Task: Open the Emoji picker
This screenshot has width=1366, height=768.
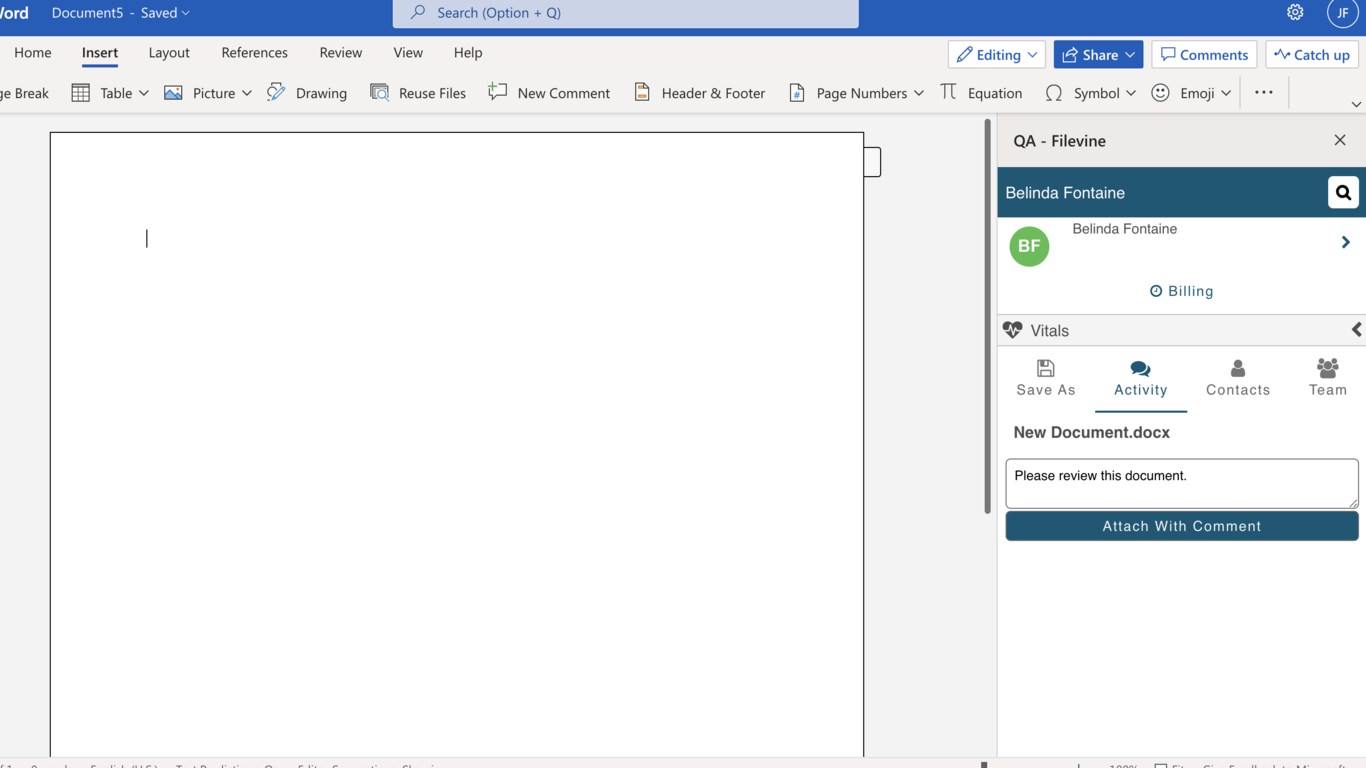Action: pyautogui.click(x=1183, y=93)
